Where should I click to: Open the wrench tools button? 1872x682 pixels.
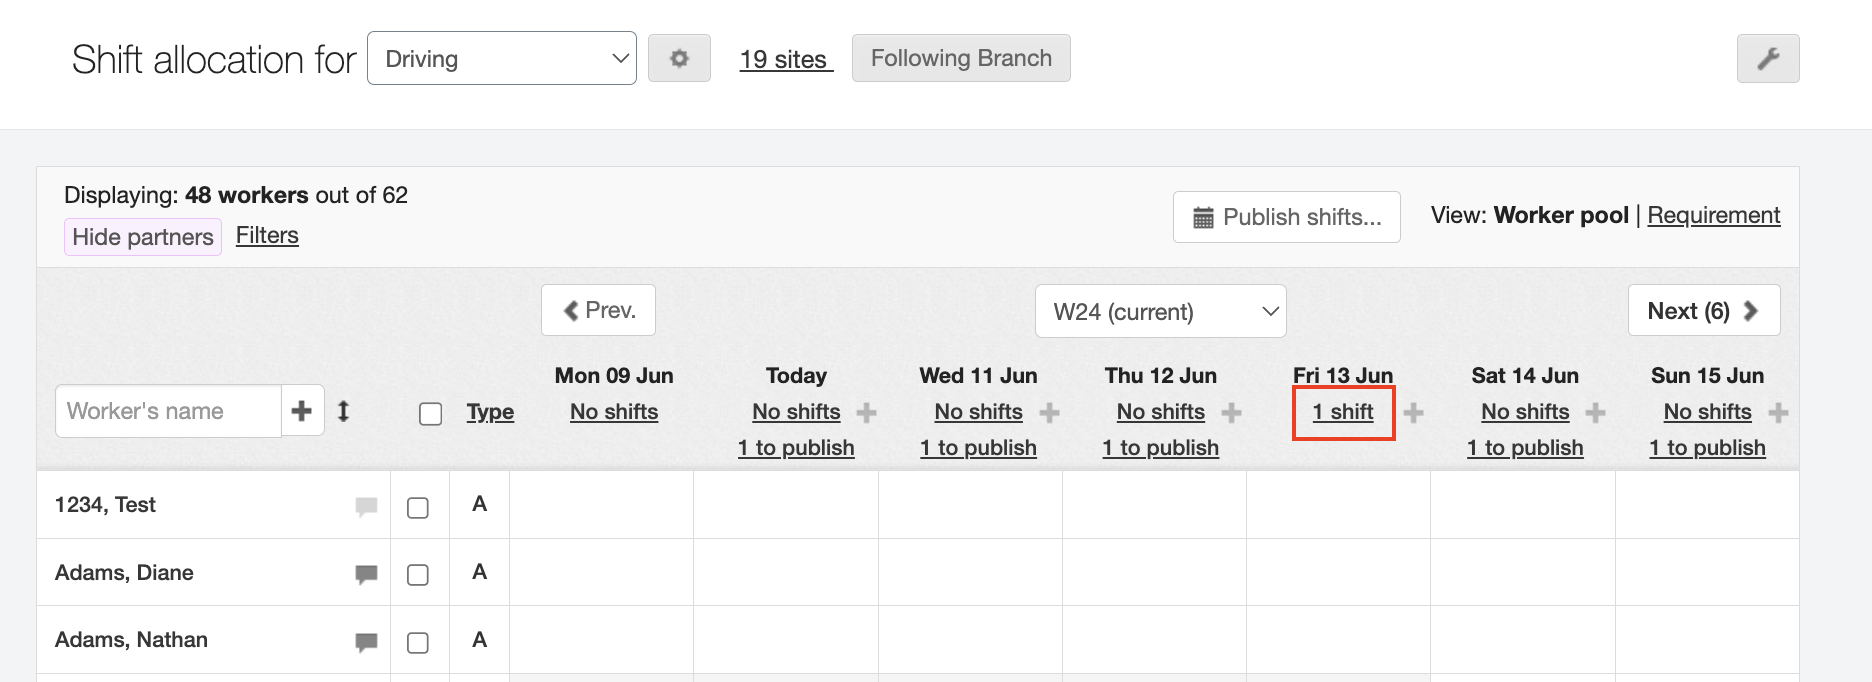point(1767,59)
